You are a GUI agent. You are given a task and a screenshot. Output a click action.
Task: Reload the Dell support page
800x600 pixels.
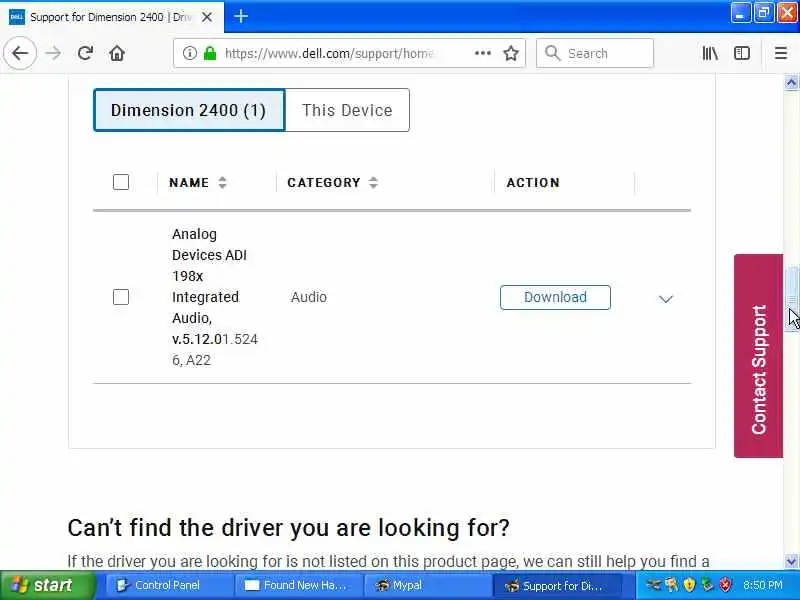85,53
